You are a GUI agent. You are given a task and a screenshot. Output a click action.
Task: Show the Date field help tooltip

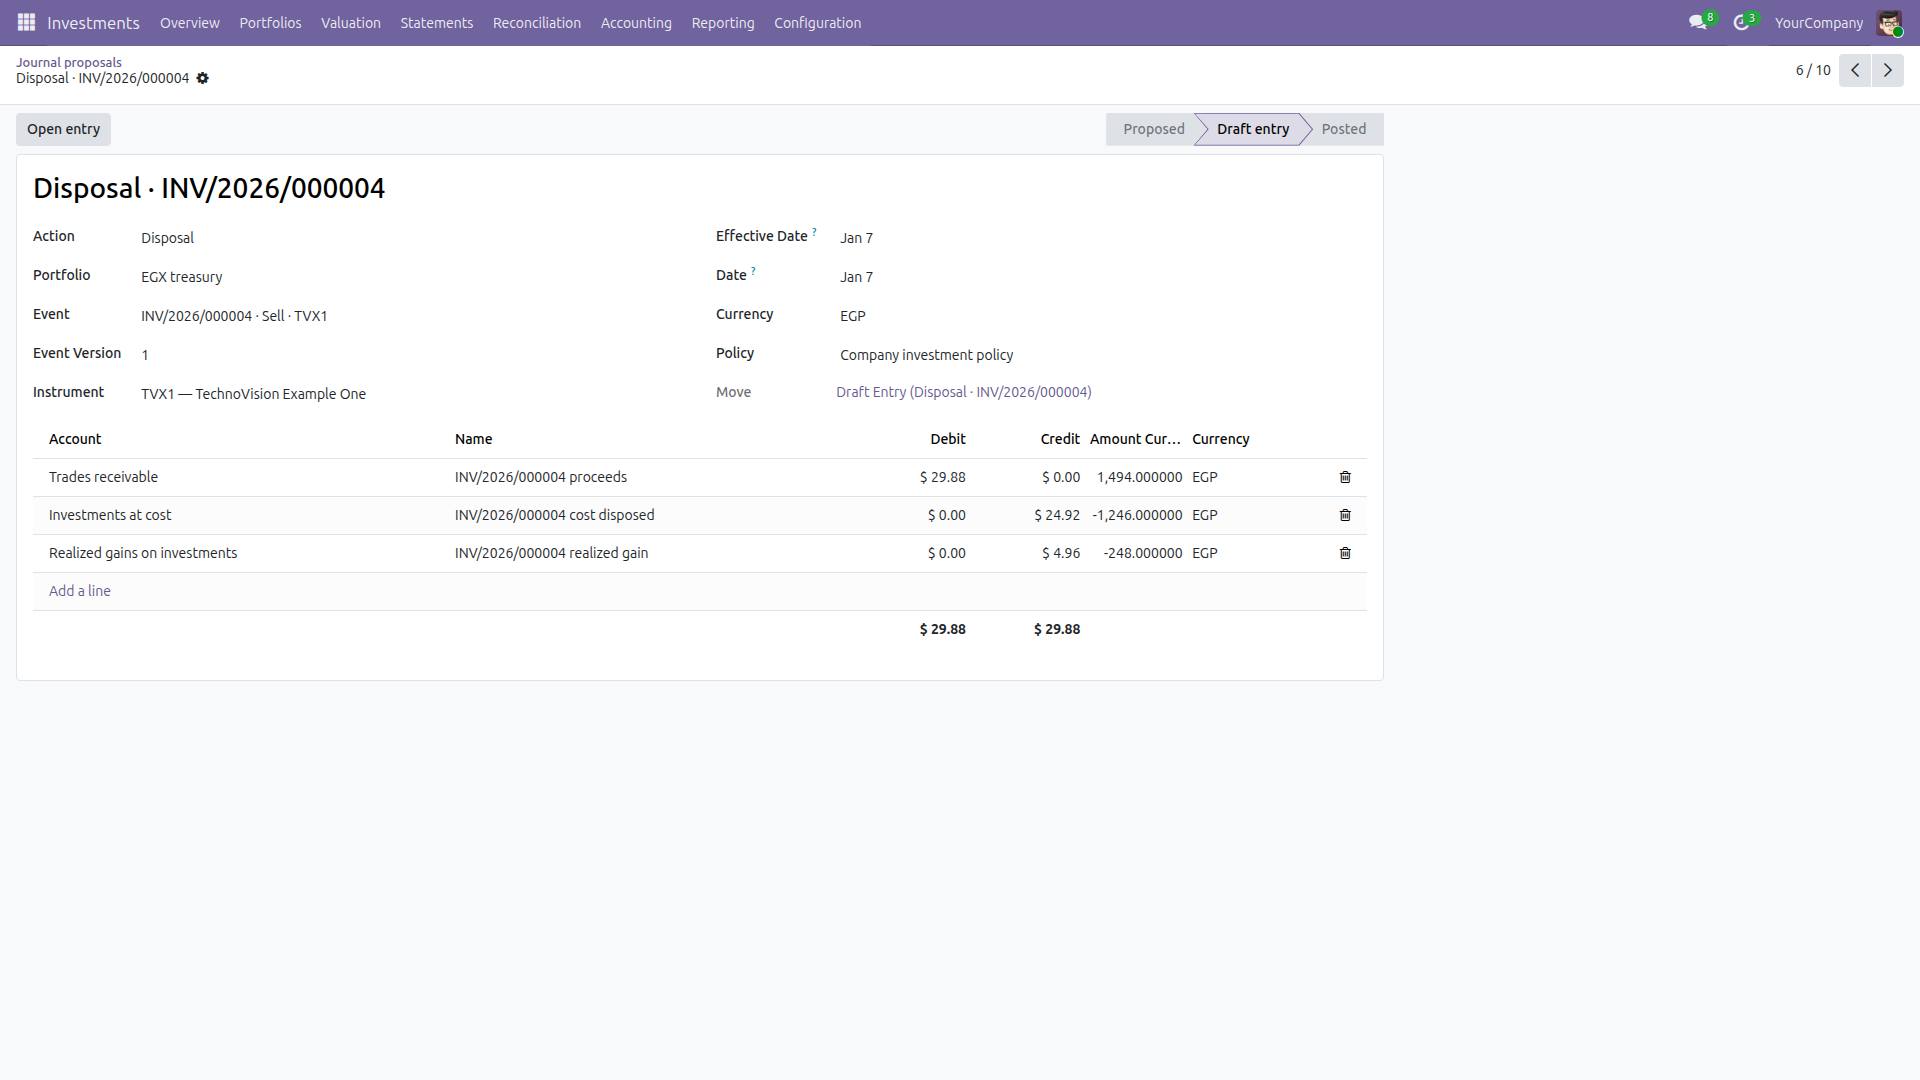click(753, 271)
